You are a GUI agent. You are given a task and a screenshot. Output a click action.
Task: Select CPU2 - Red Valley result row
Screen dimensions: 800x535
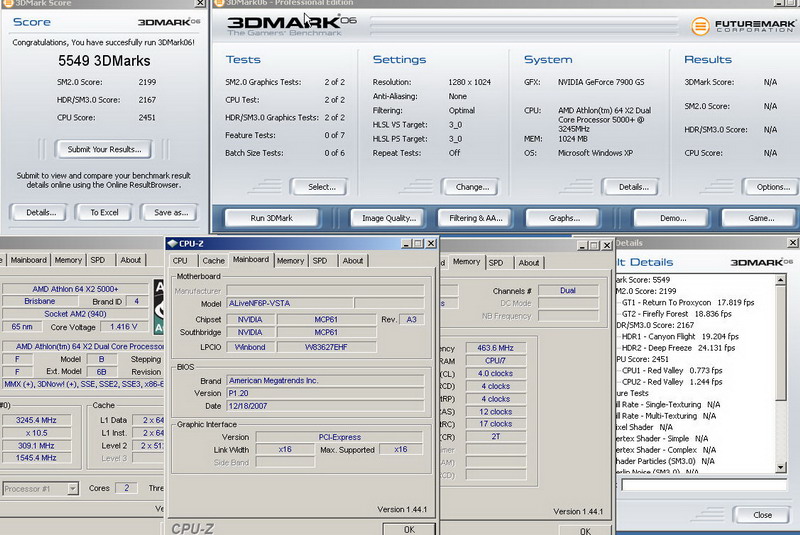click(x=672, y=382)
